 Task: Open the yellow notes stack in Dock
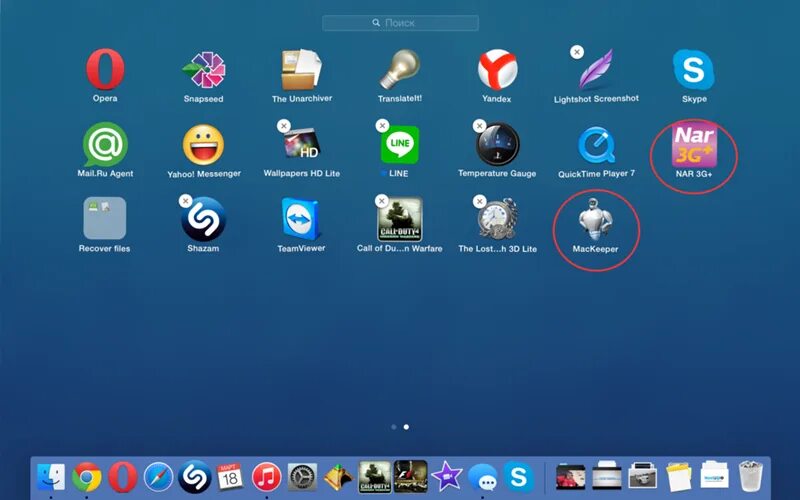click(x=679, y=477)
